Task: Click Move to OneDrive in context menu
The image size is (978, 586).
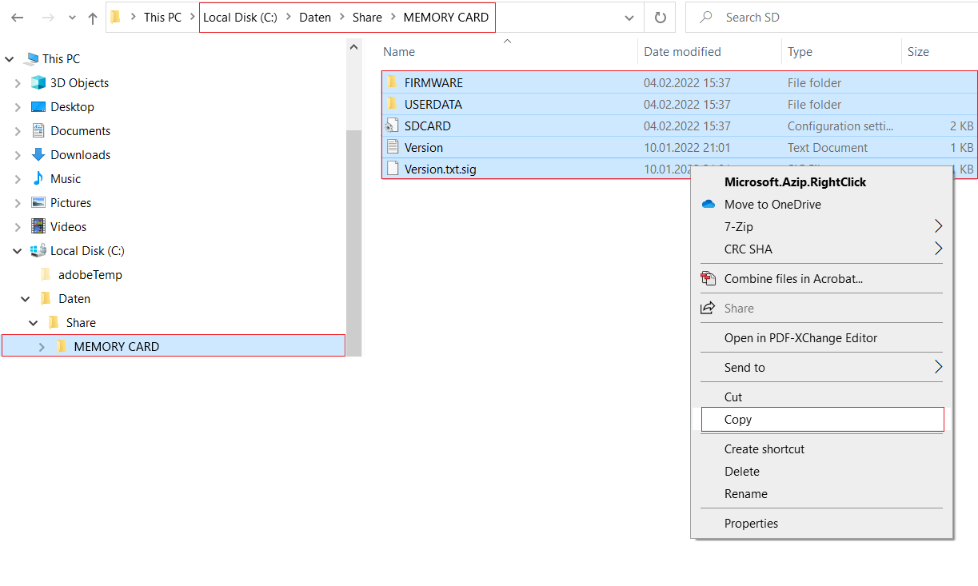Action: click(x=772, y=205)
